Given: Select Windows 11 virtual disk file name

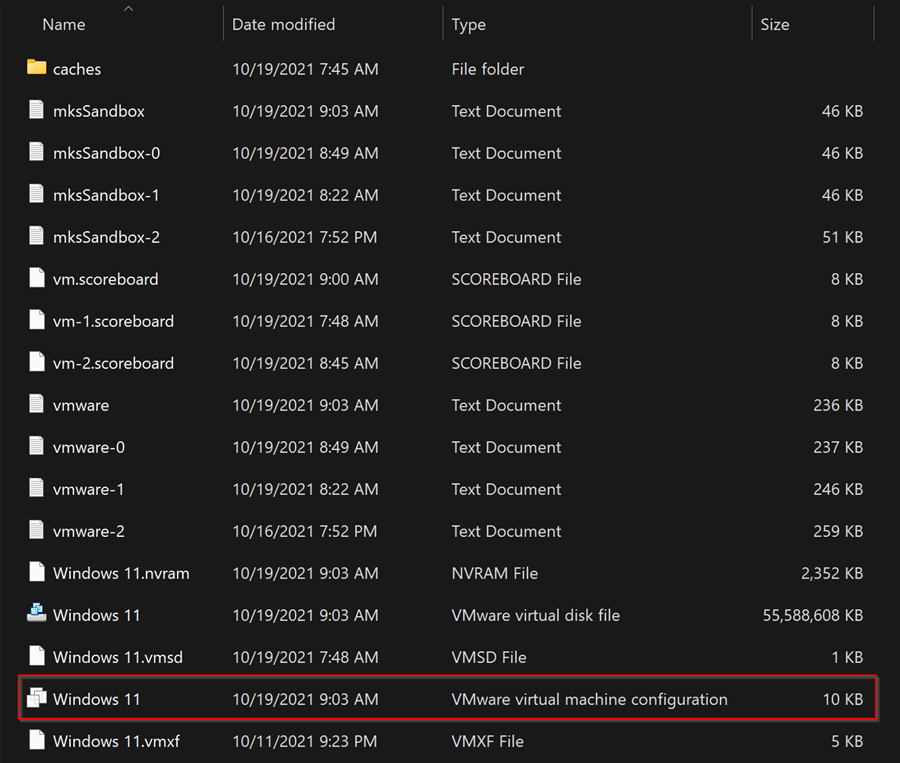Looking at the screenshot, I should point(96,615).
